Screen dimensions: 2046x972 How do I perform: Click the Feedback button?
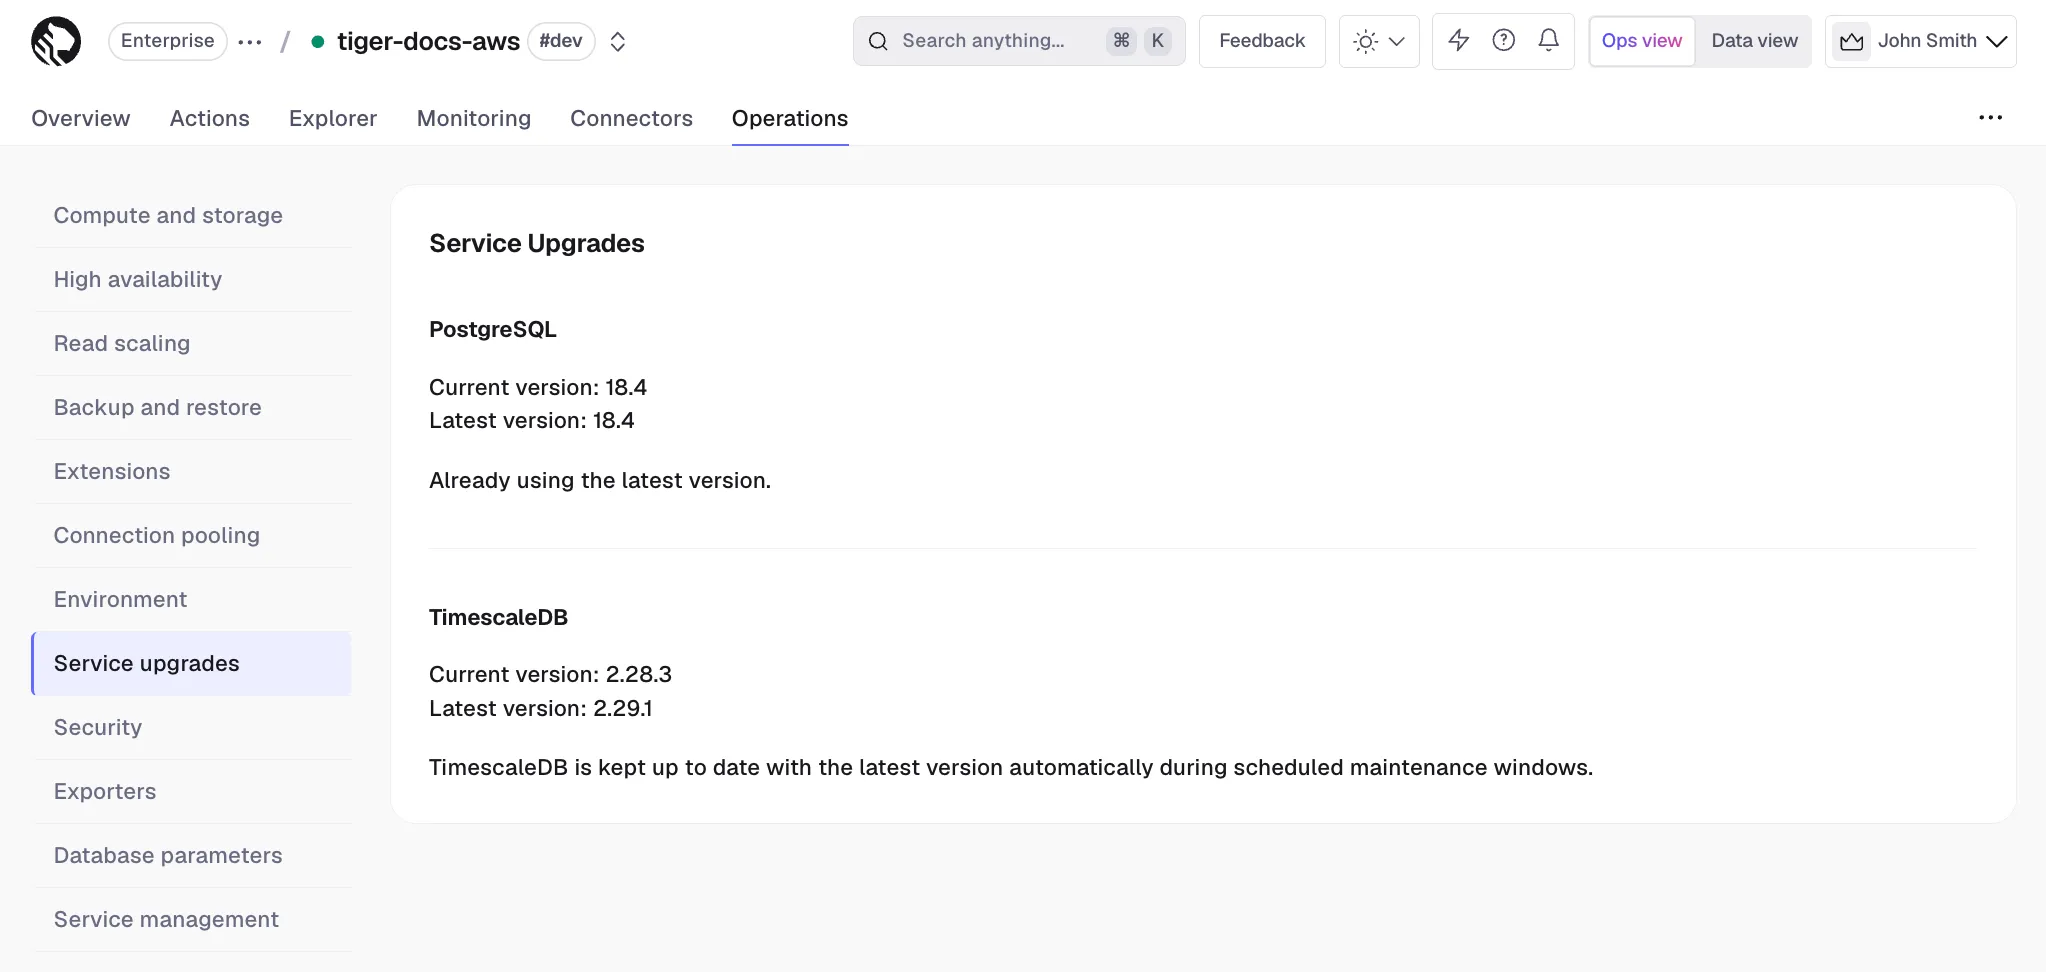pos(1262,41)
